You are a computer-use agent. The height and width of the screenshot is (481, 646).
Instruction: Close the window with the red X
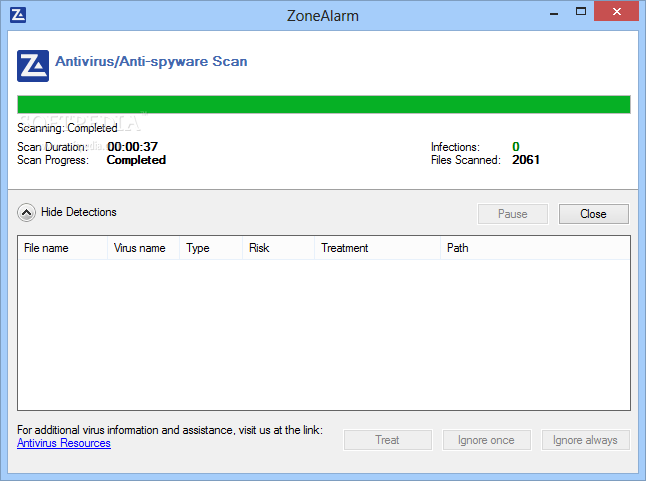(x=617, y=12)
